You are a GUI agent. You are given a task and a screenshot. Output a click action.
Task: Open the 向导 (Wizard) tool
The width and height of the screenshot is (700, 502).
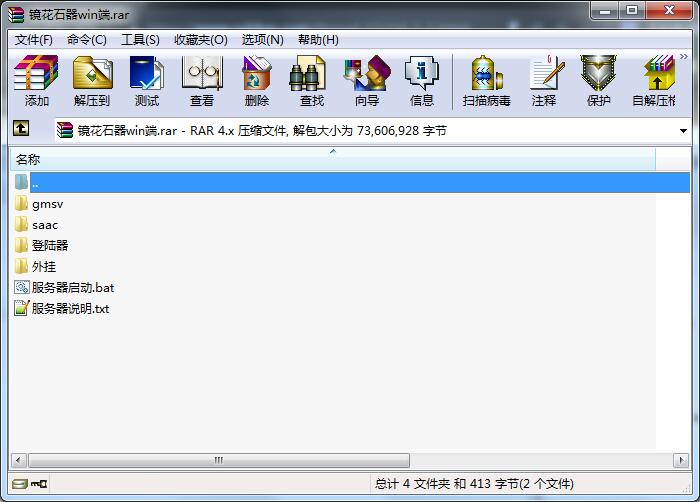[x=367, y=81]
